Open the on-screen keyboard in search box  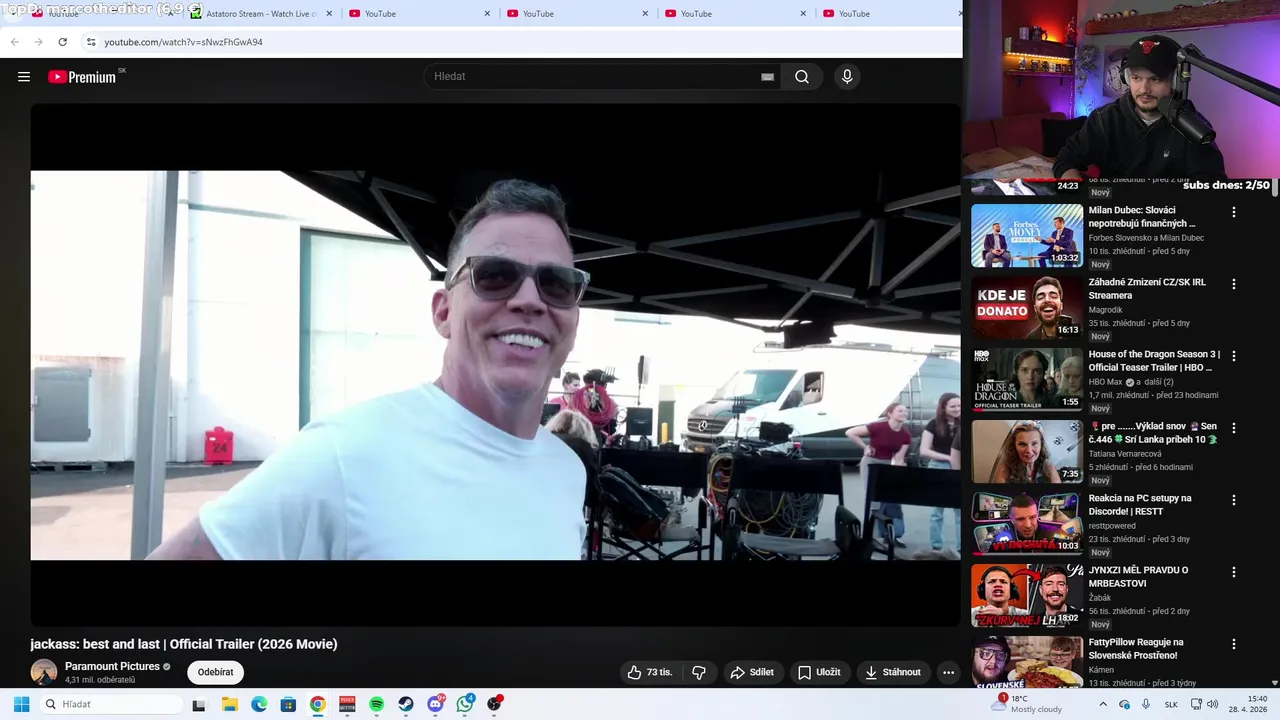coord(767,77)
